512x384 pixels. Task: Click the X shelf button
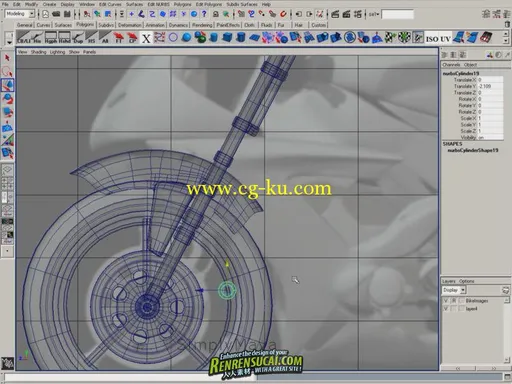[146, 38]
